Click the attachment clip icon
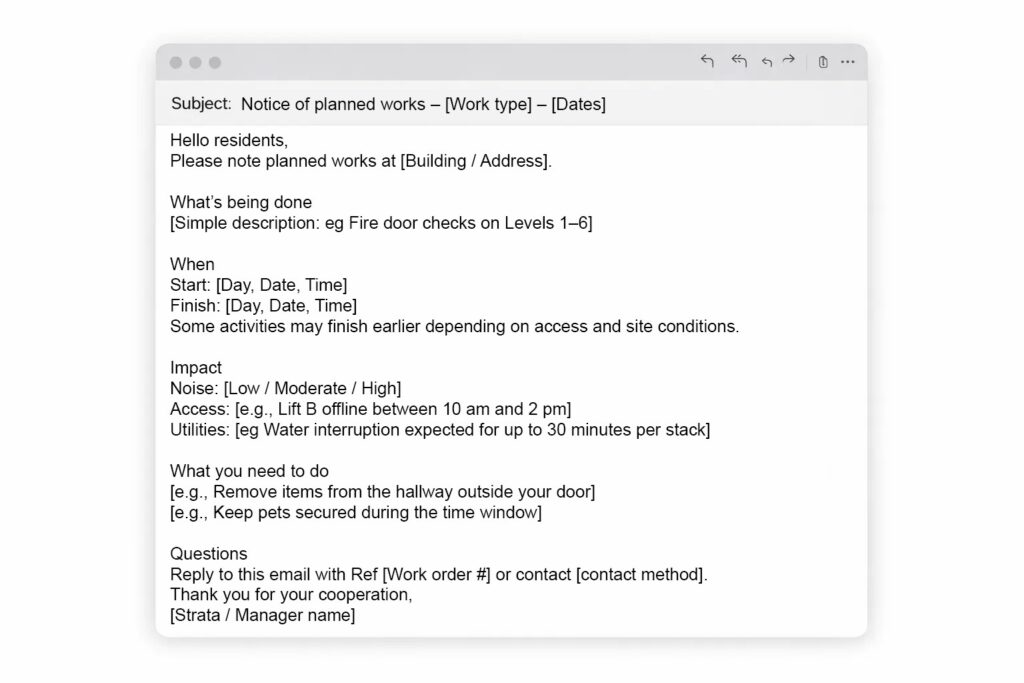The height and width of the screenshot is (683, 1024). click(x=823, y=62)
